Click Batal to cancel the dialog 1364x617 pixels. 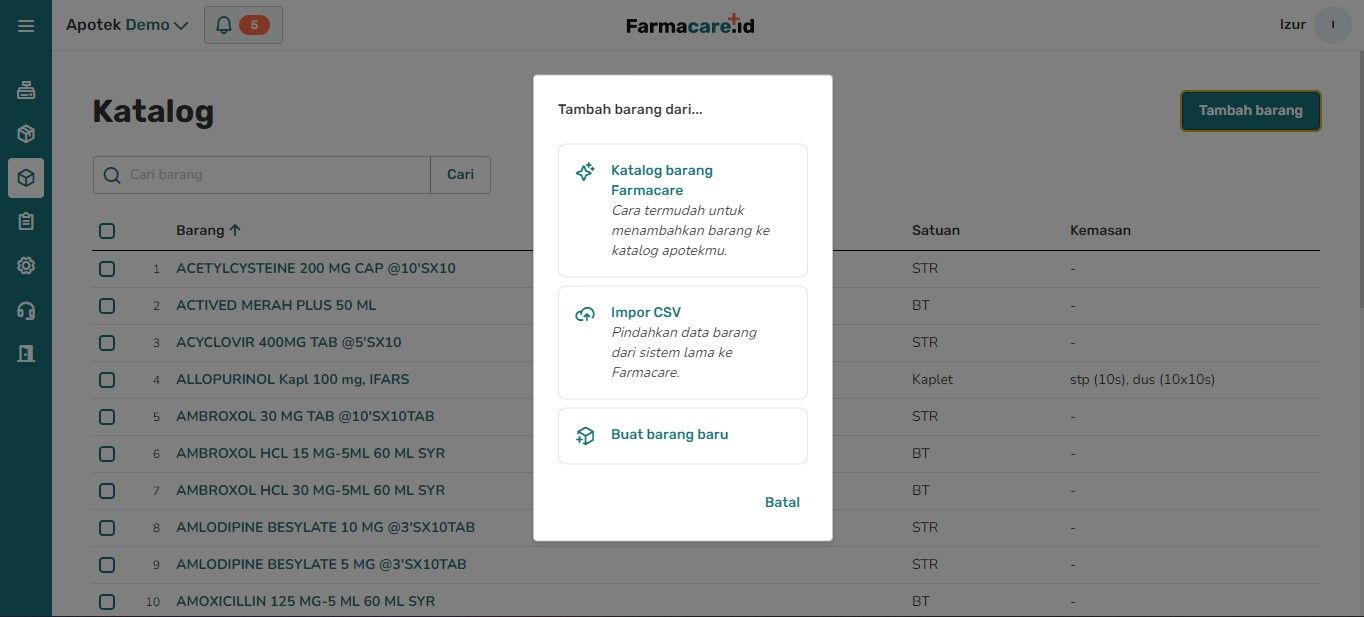[782, 502]
